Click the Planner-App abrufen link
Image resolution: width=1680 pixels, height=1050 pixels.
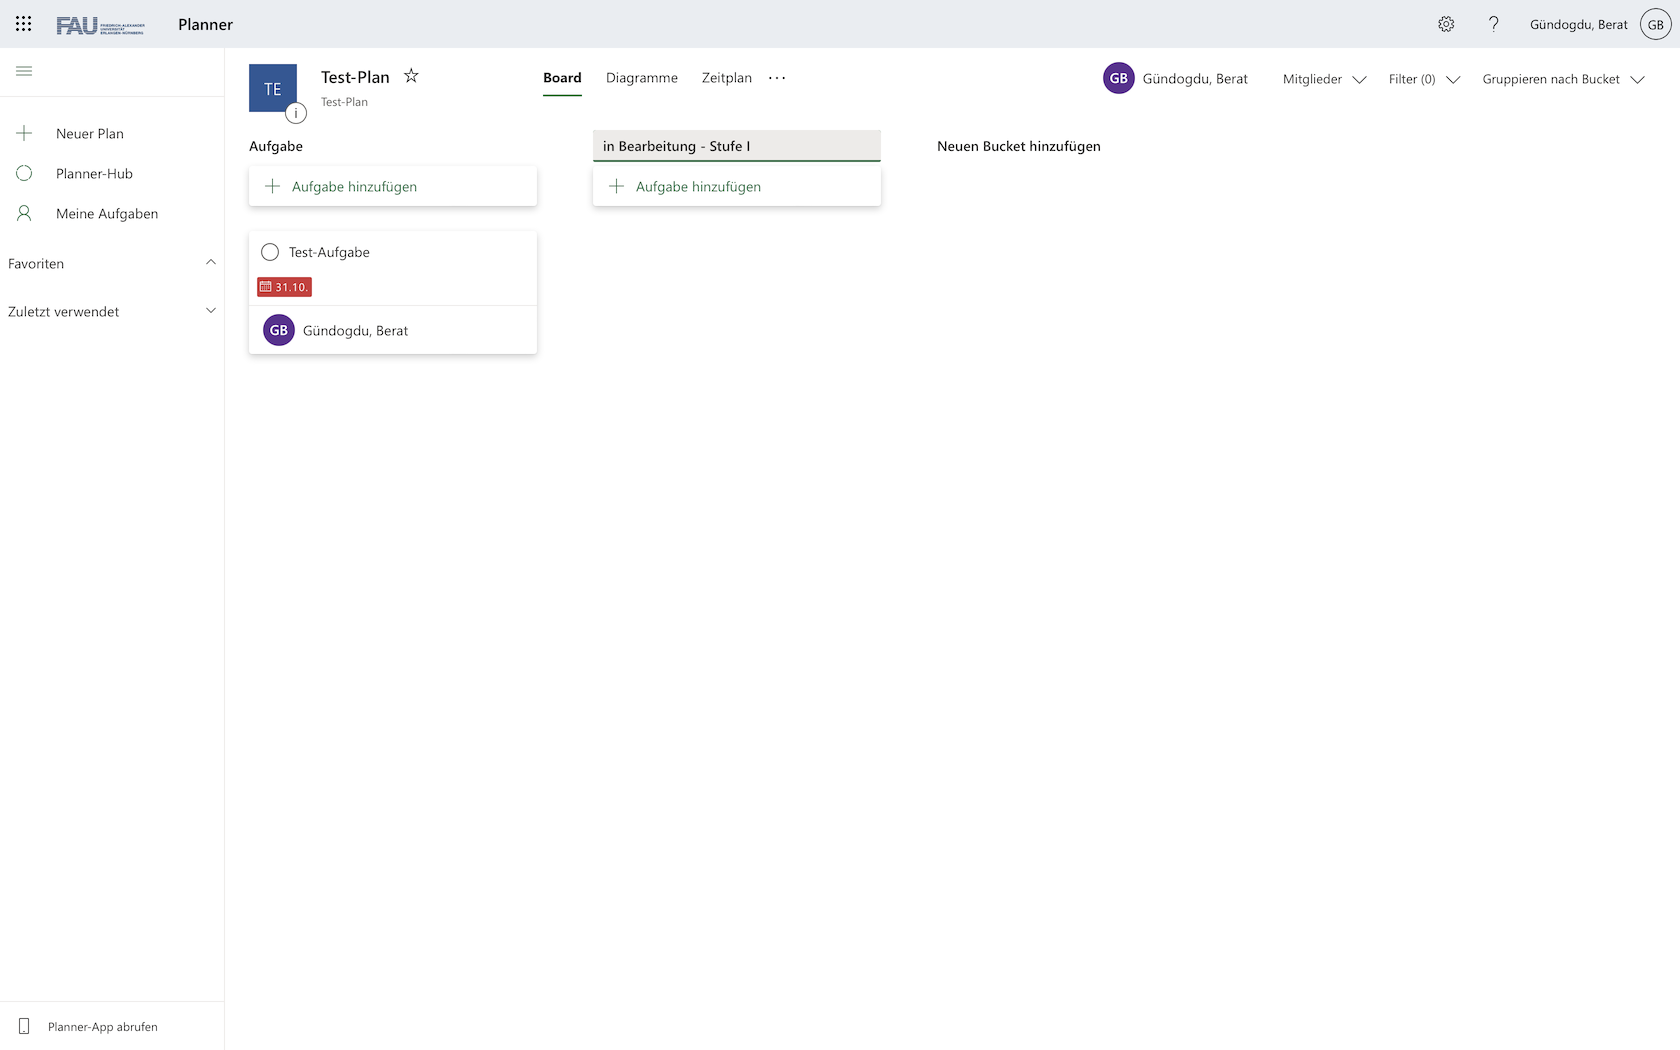tap(103, 1027)
